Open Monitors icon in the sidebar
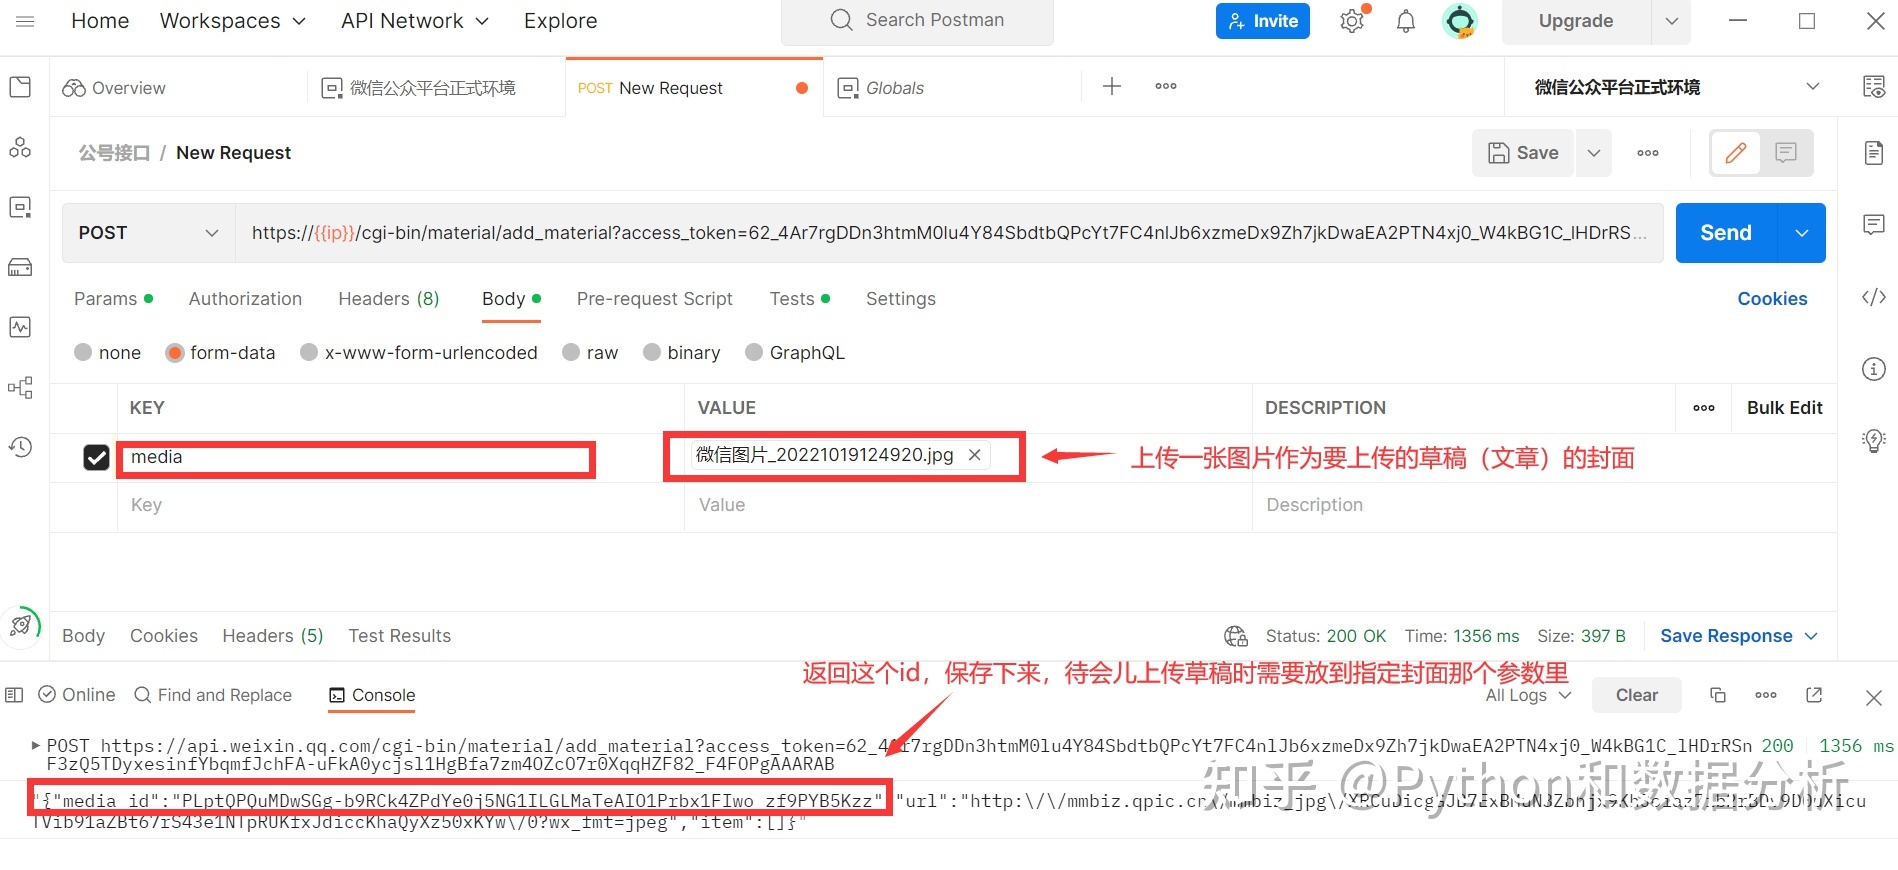This screenshot has width=1898, height=870. point(20,327)
